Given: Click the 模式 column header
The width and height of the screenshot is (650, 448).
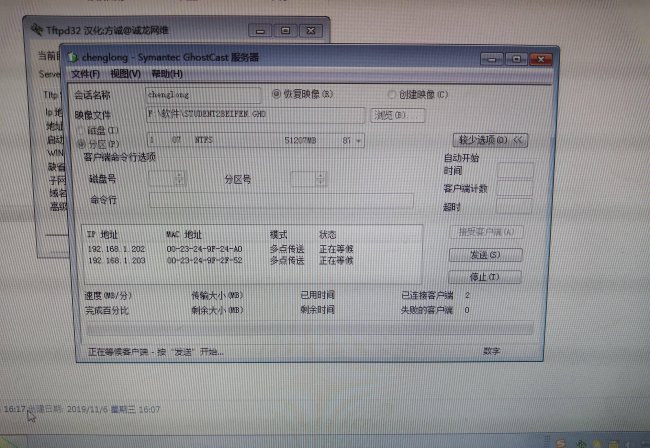Looking at the screenshot, I should 278,235.
